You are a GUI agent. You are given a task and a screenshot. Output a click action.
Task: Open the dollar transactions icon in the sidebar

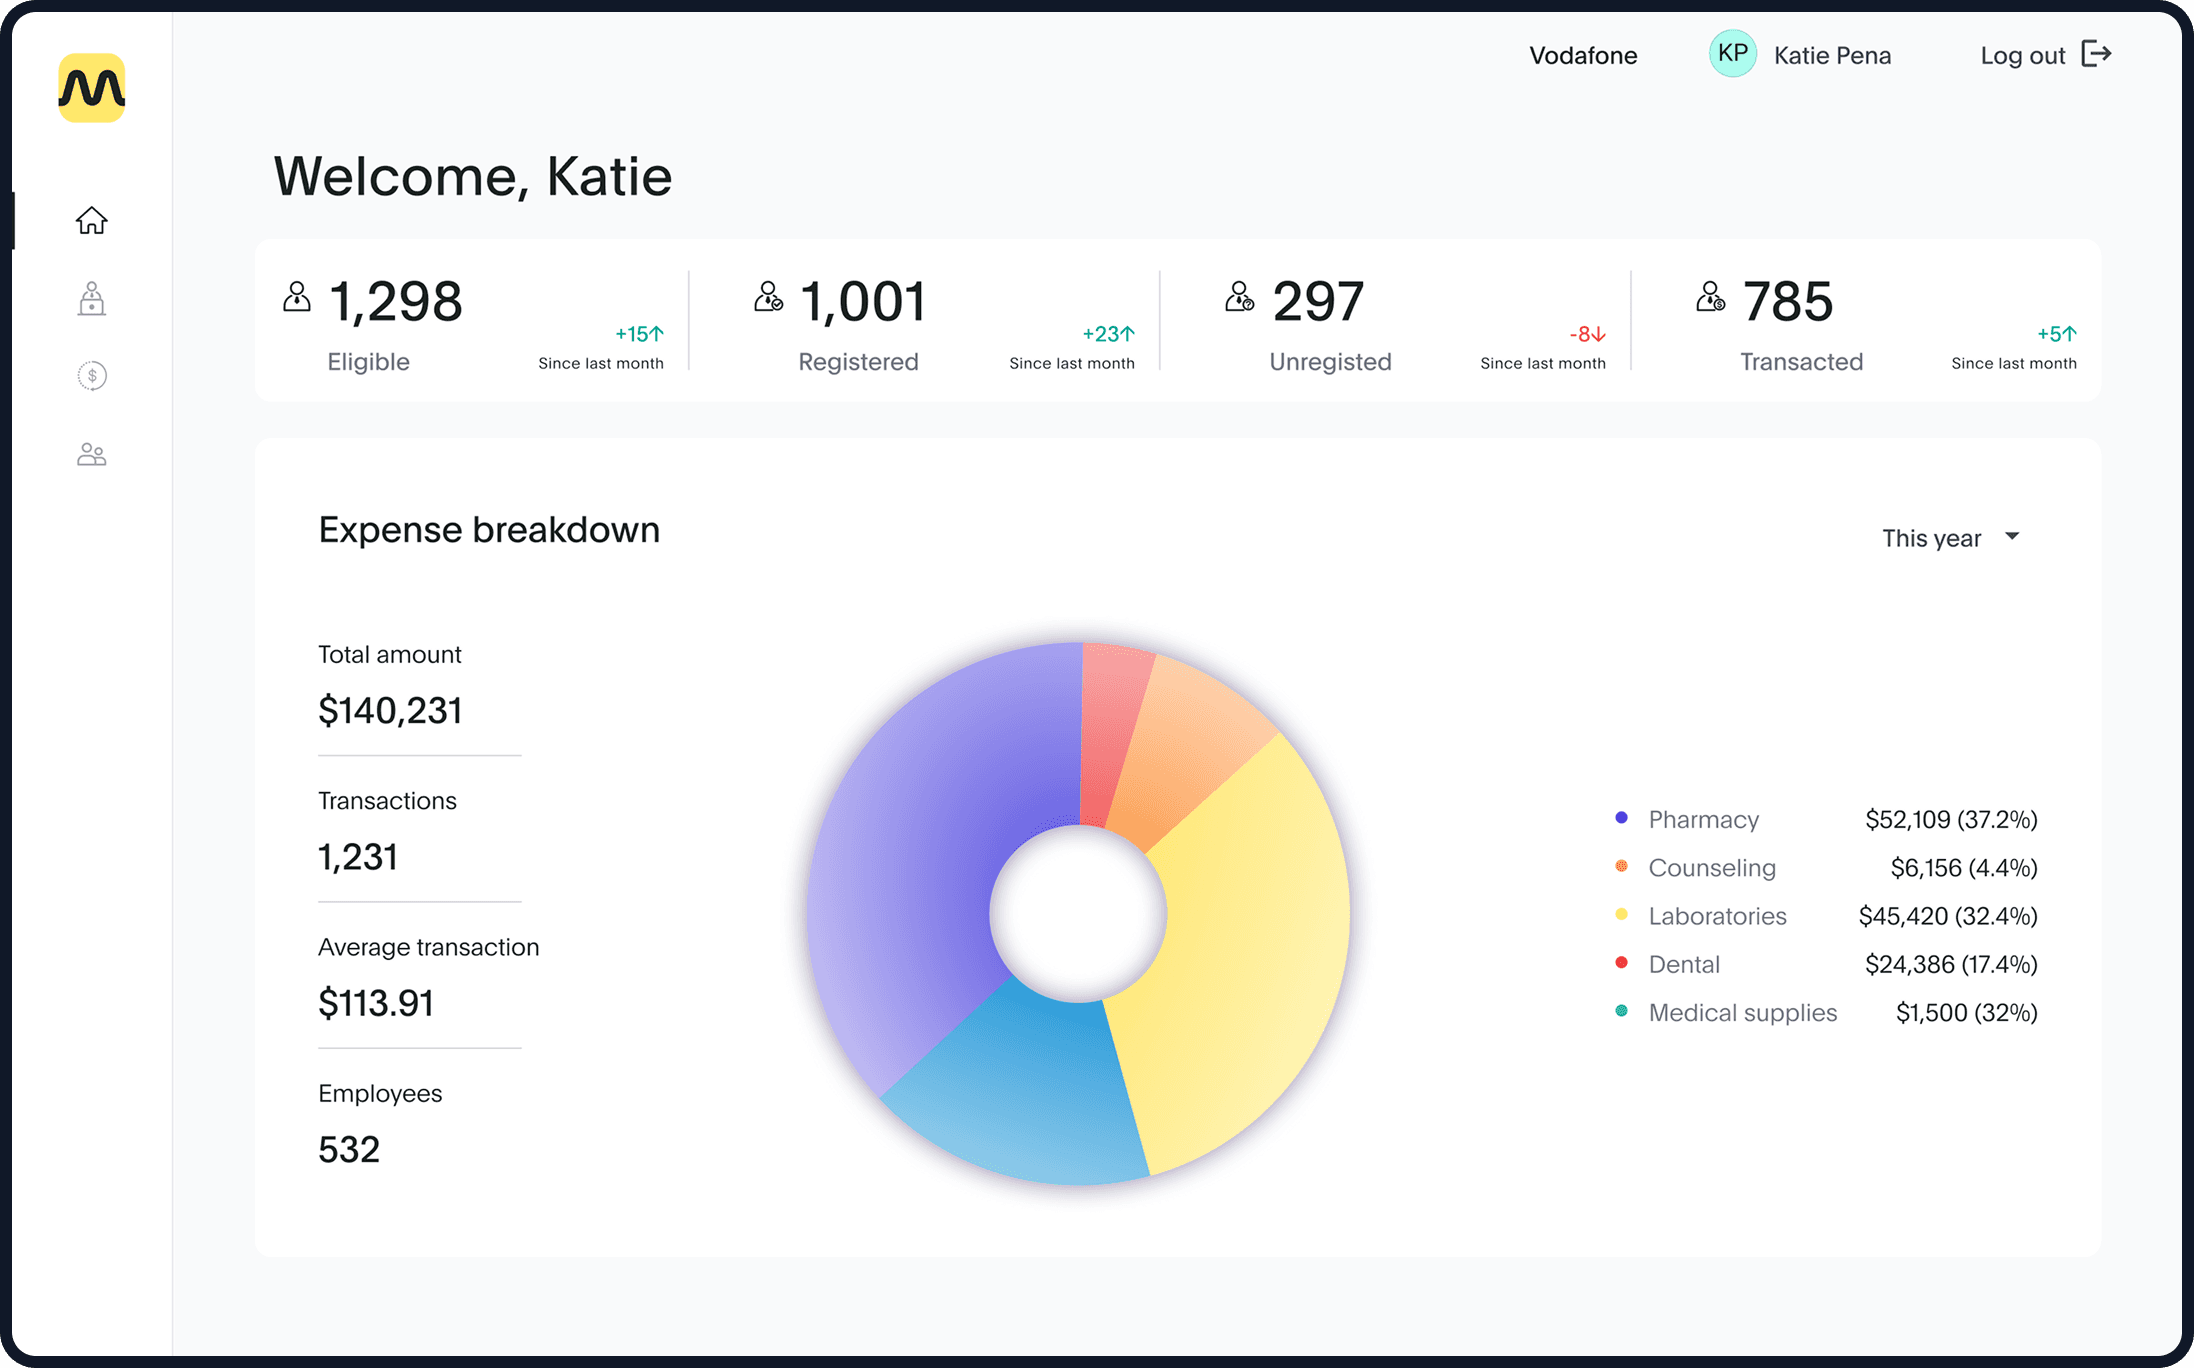pyautogui.click(x=91, y=376)
